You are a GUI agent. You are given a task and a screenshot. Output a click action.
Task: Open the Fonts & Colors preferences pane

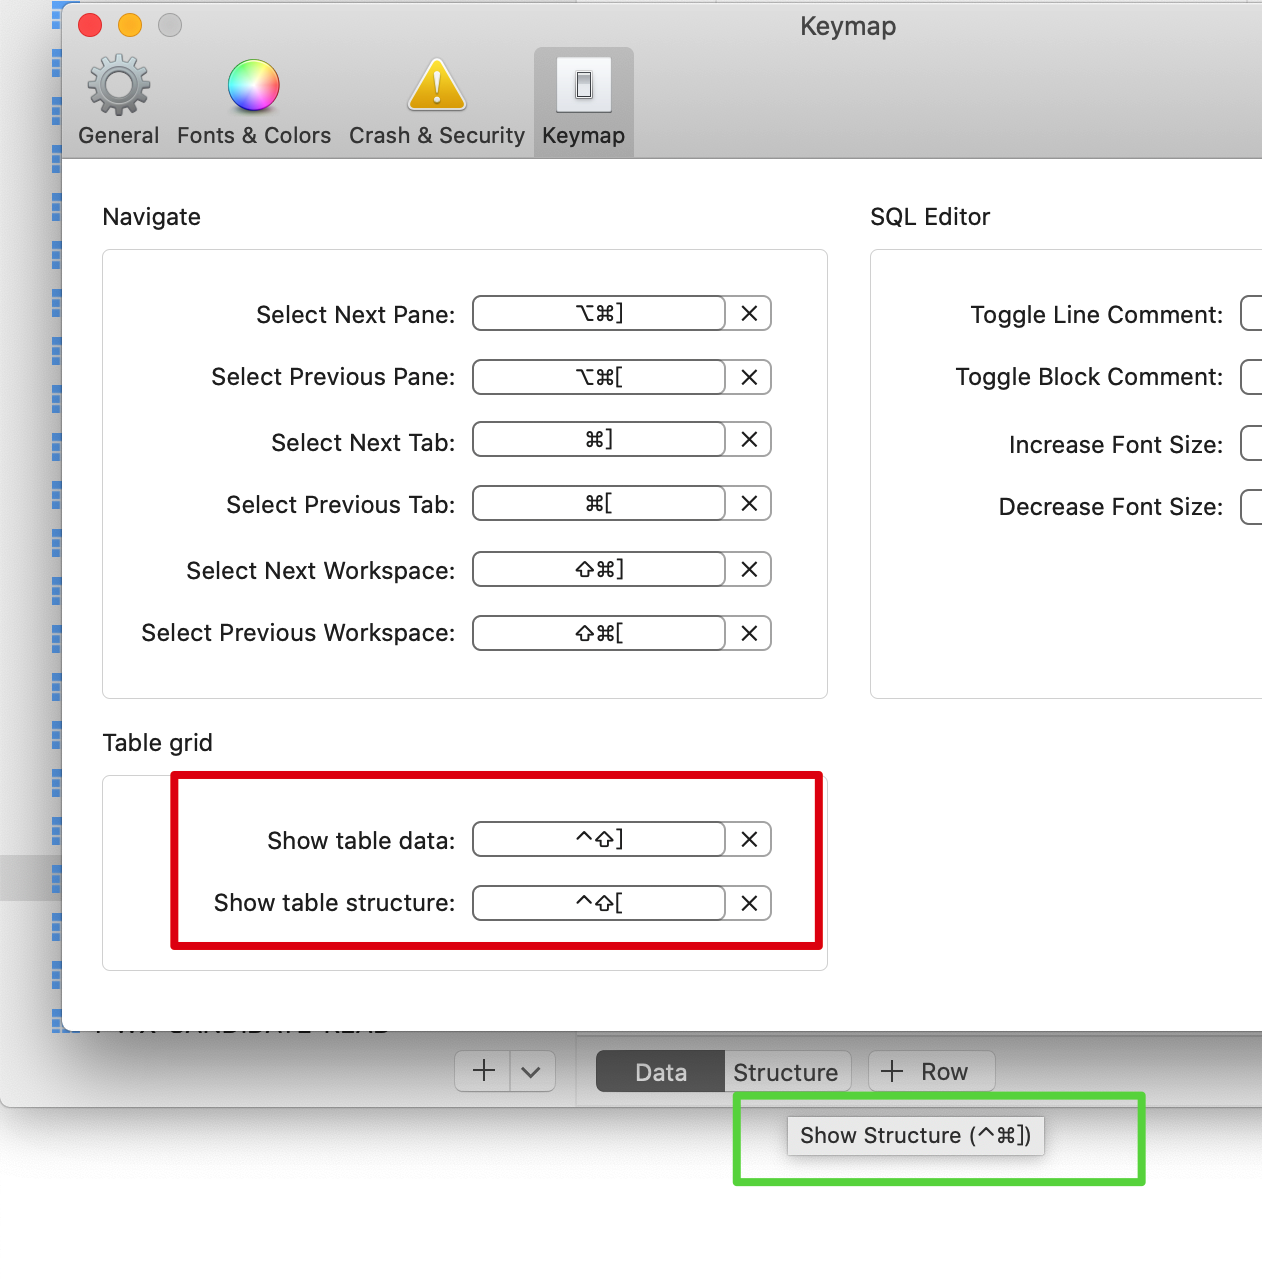(253, 100)
